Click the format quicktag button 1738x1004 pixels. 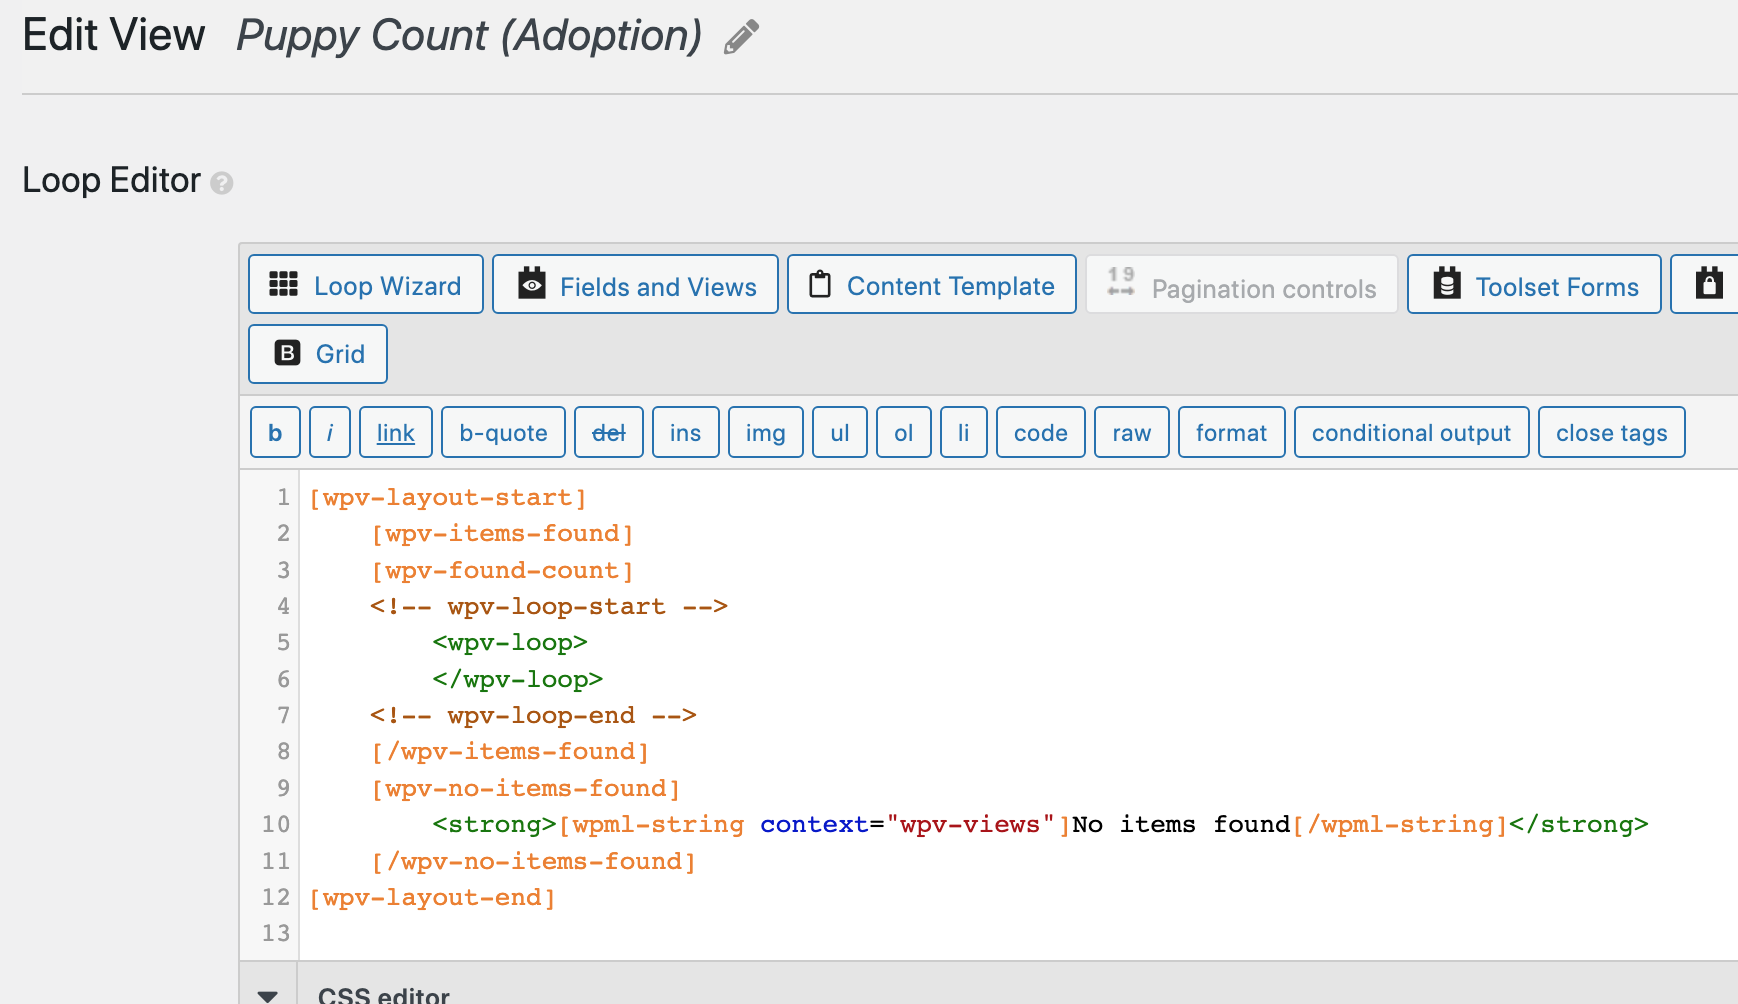1232,432
